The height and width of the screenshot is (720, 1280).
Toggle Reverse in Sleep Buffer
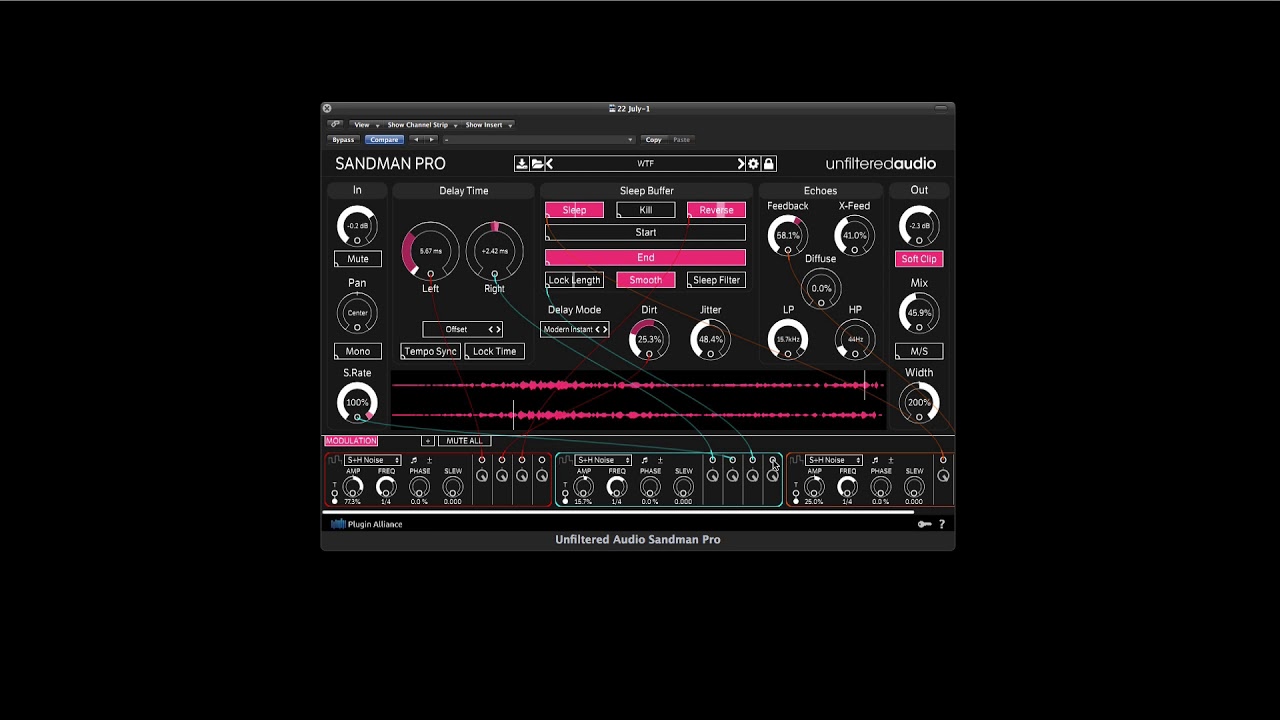coord(716,210)
